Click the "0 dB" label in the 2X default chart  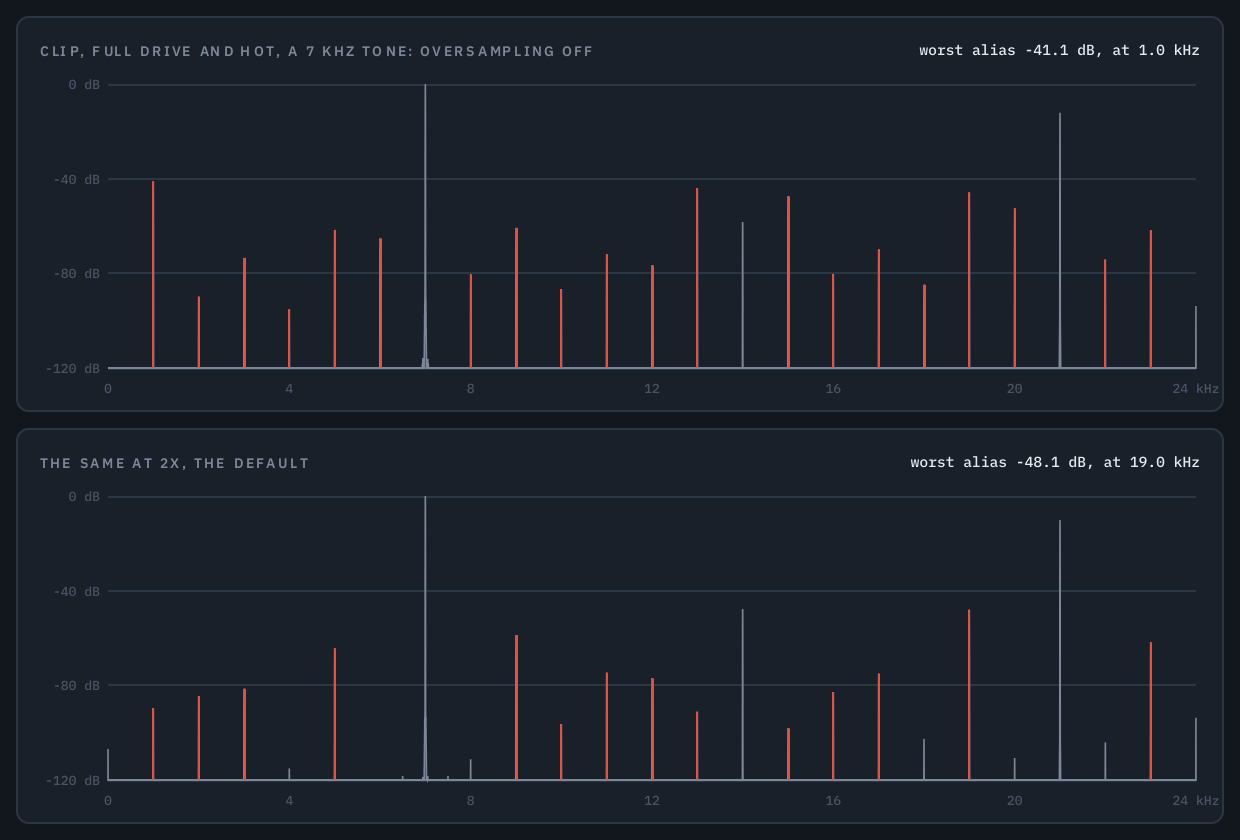pos(84,497)
